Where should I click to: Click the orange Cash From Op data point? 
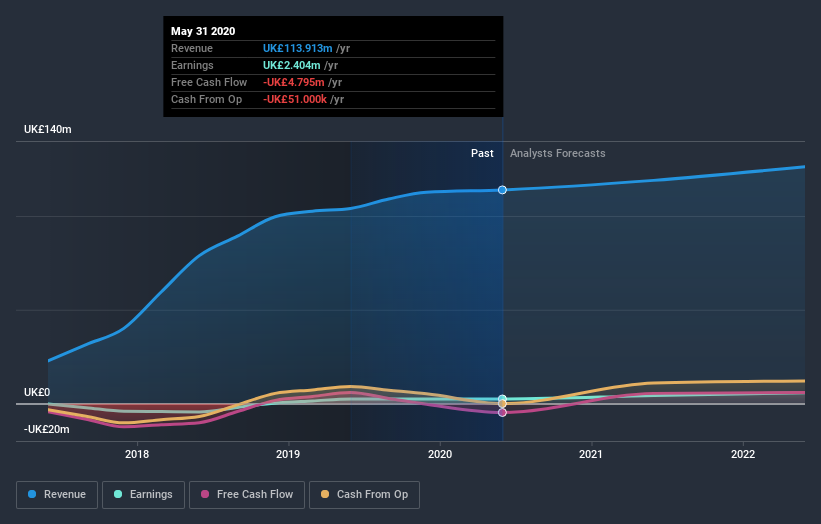point(502,404)
